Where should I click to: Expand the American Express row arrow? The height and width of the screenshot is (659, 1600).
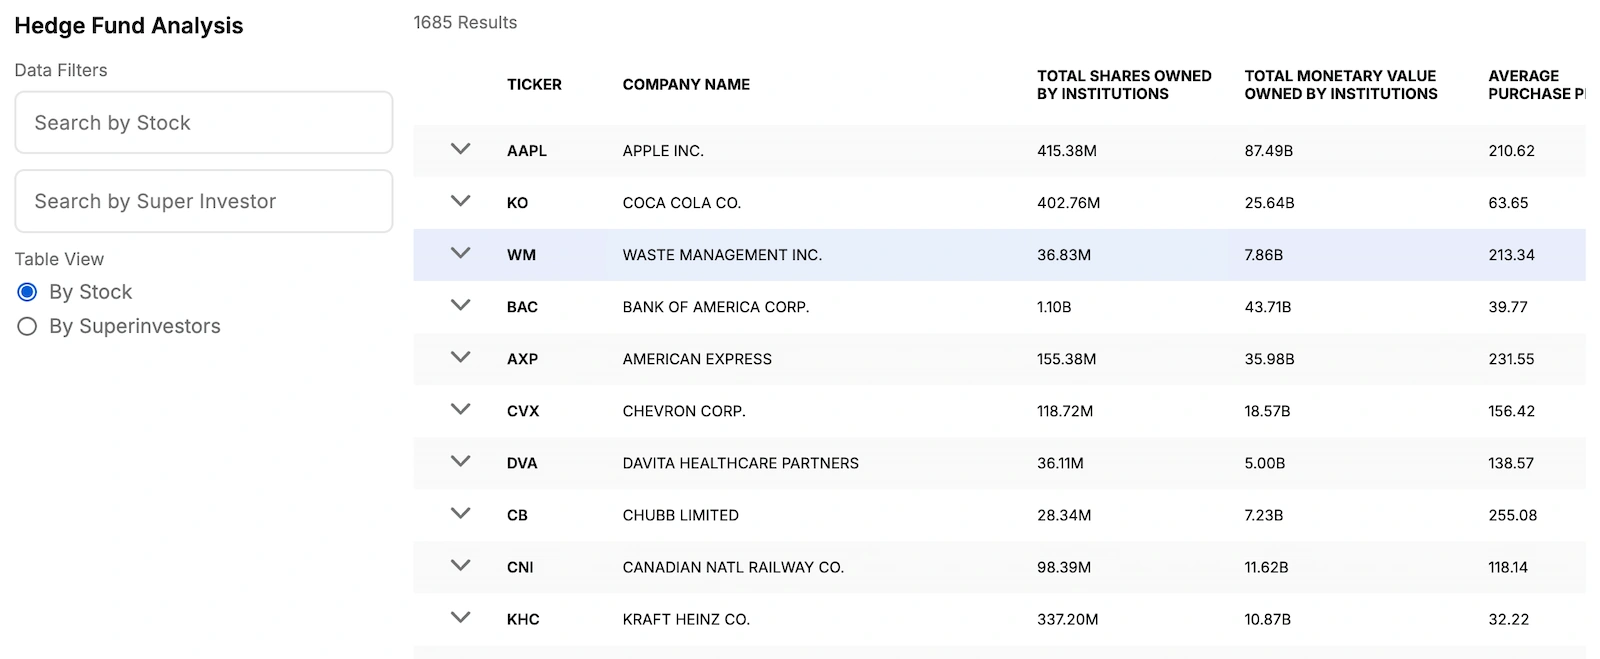pyautogui.click(x=460, y=357)
